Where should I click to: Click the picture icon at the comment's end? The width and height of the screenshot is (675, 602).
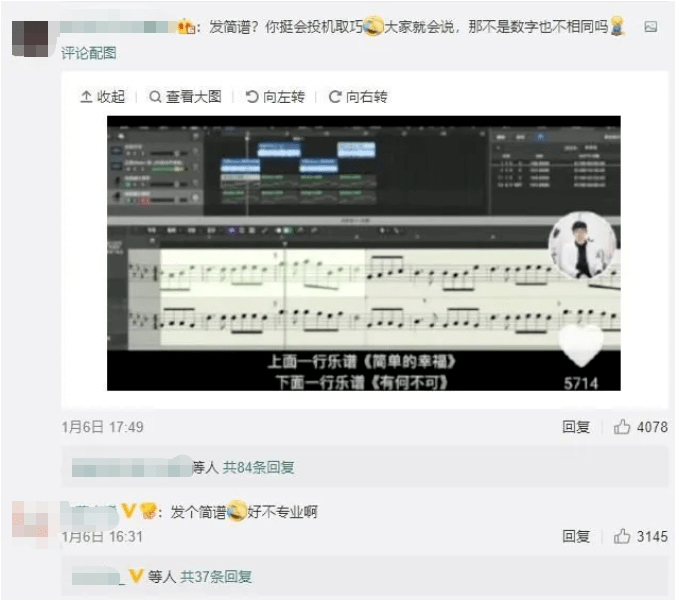coord(650,27)
